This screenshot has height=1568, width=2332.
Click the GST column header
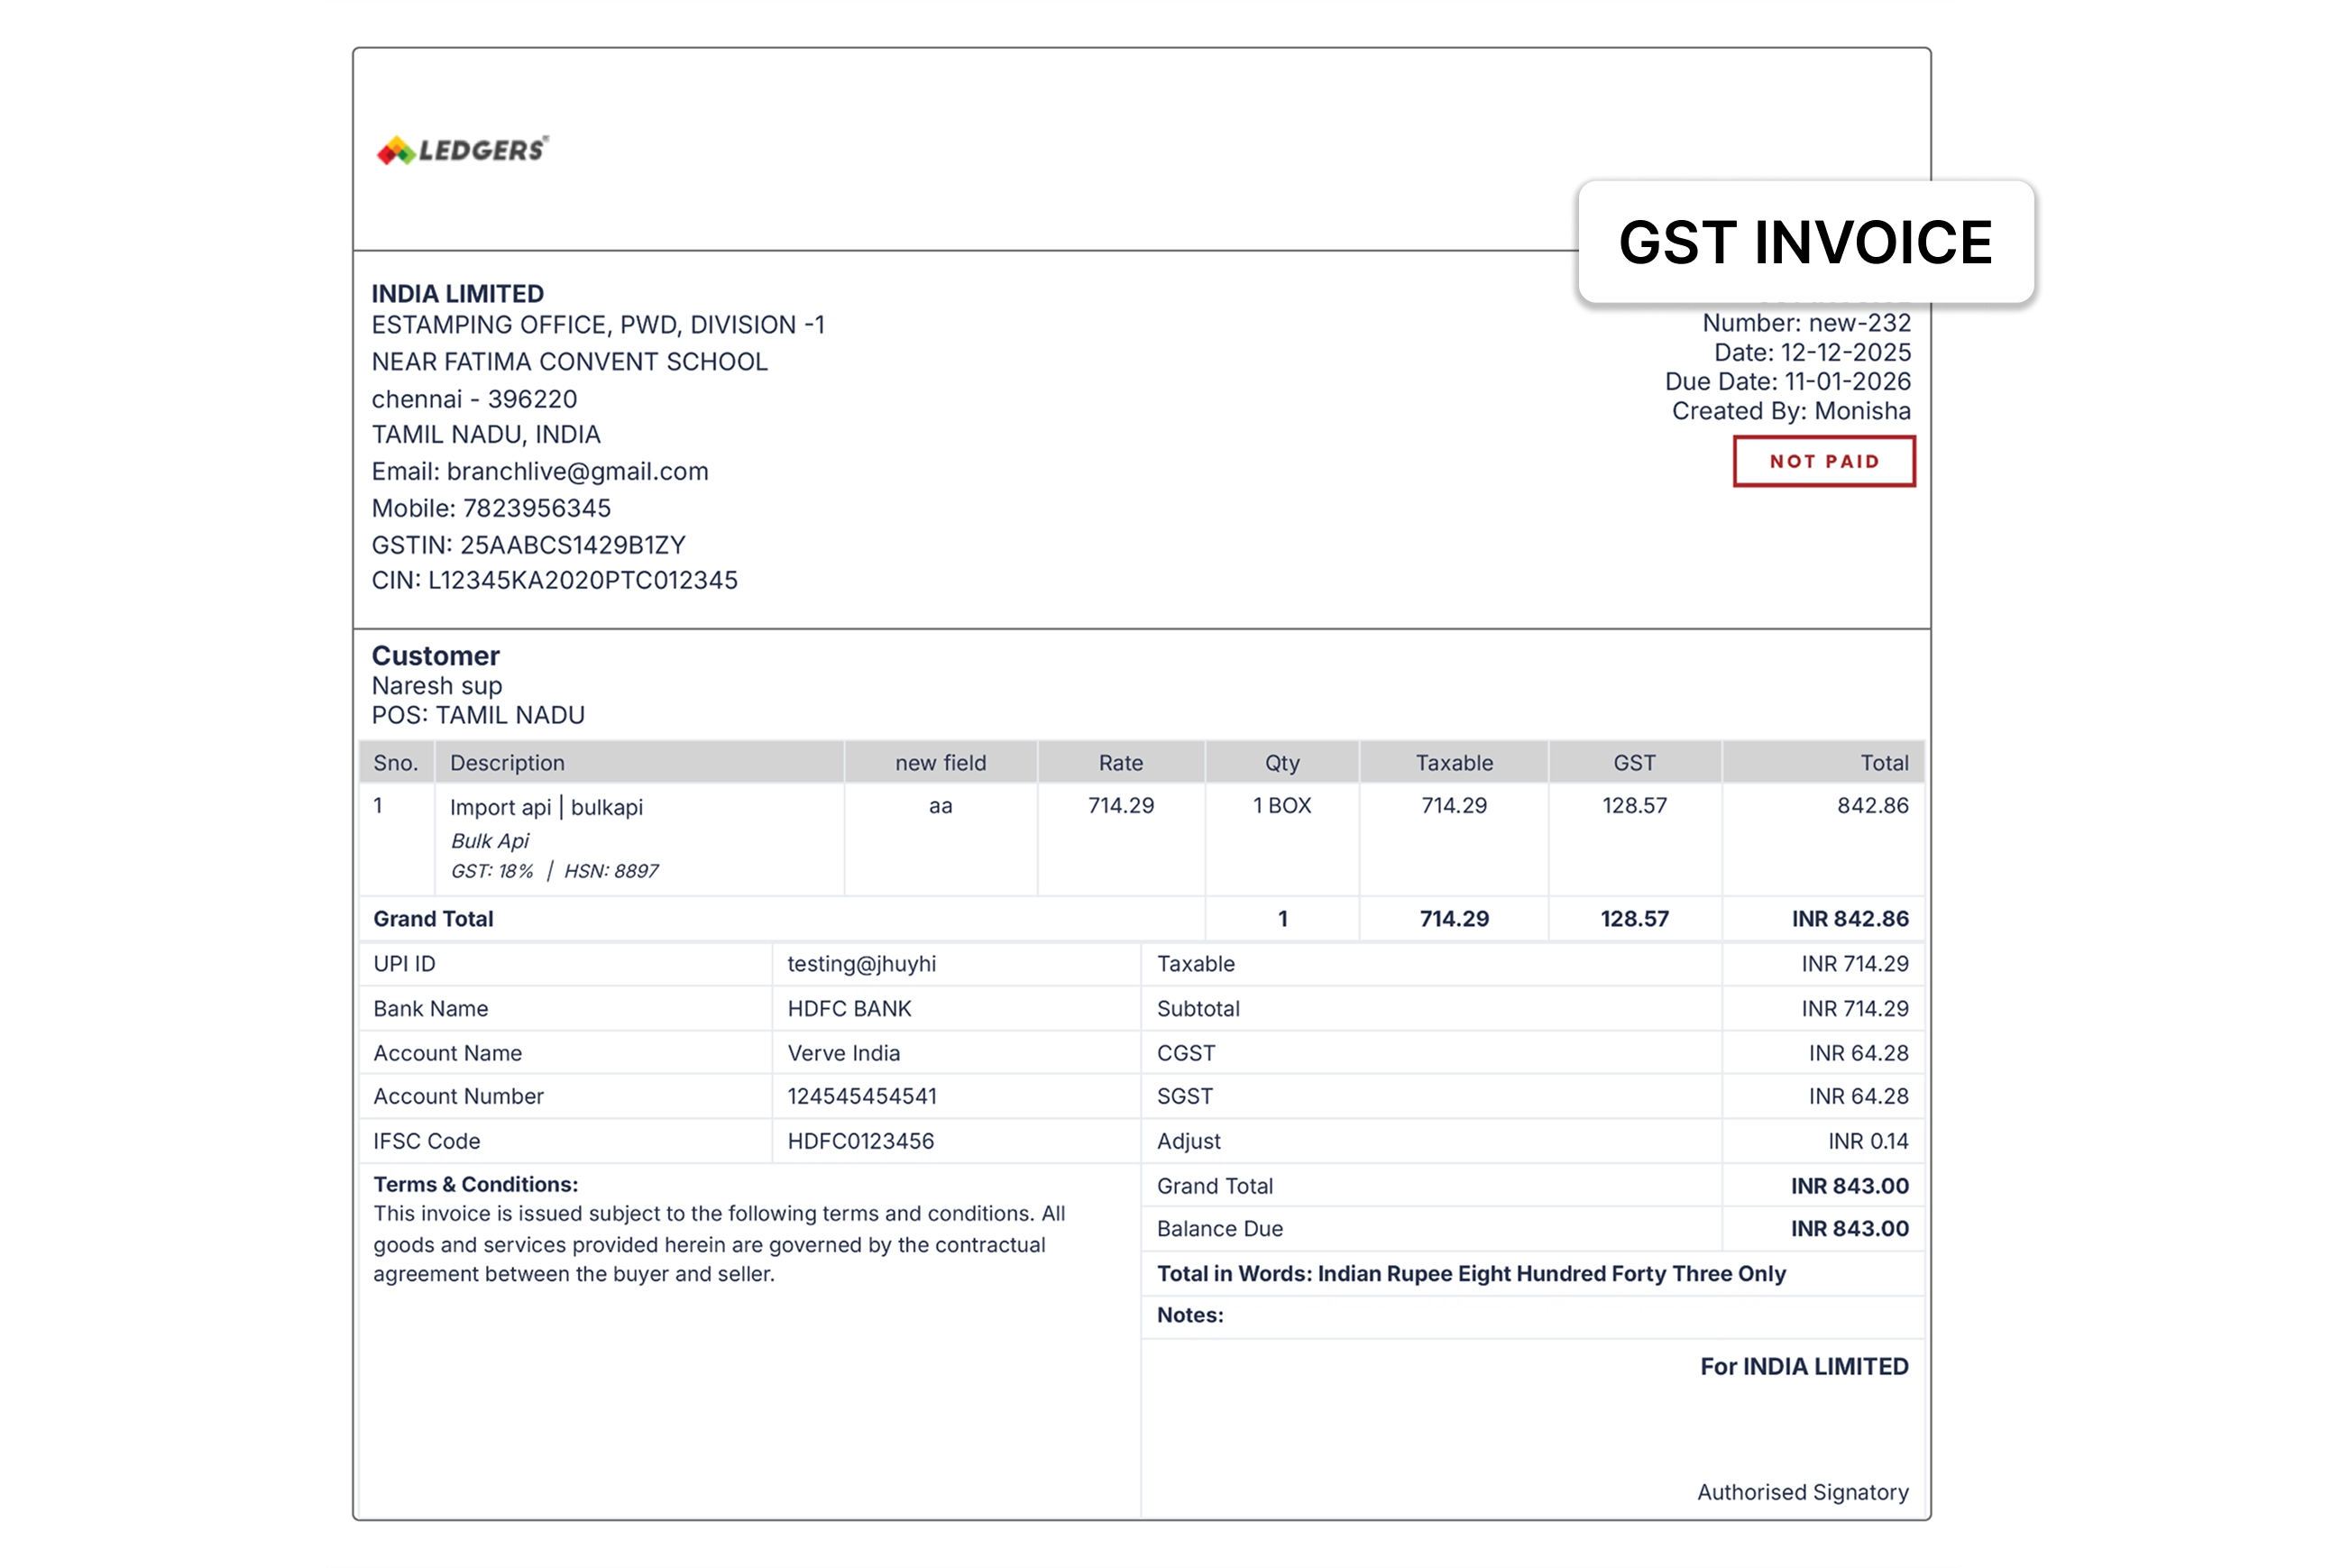coord(1634,763)
